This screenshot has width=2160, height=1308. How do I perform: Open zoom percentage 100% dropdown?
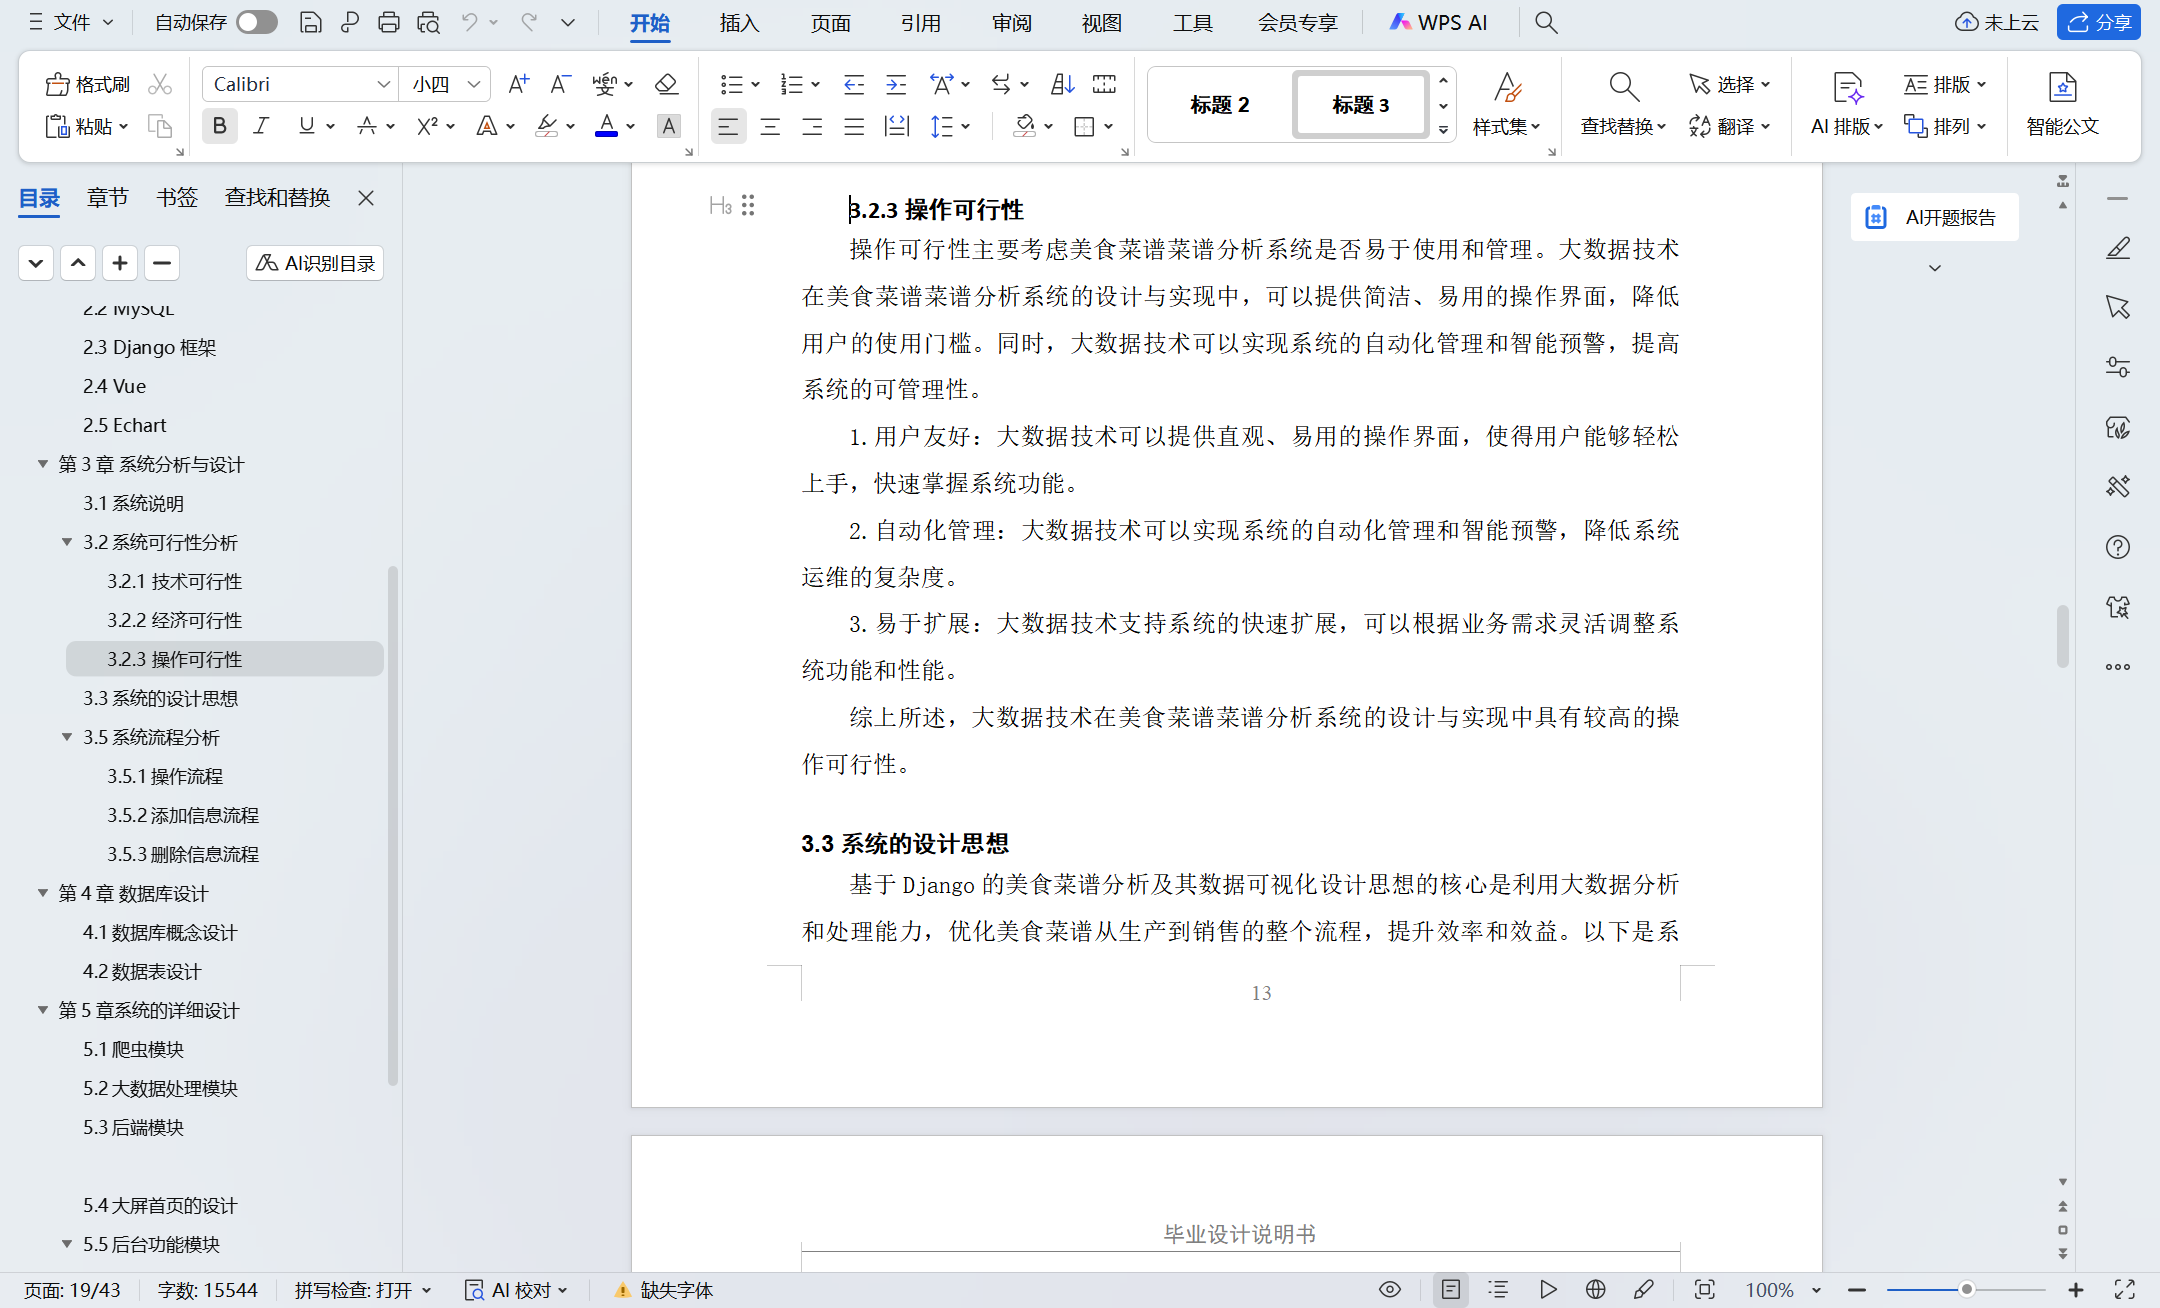[x=1816, y=1290]
